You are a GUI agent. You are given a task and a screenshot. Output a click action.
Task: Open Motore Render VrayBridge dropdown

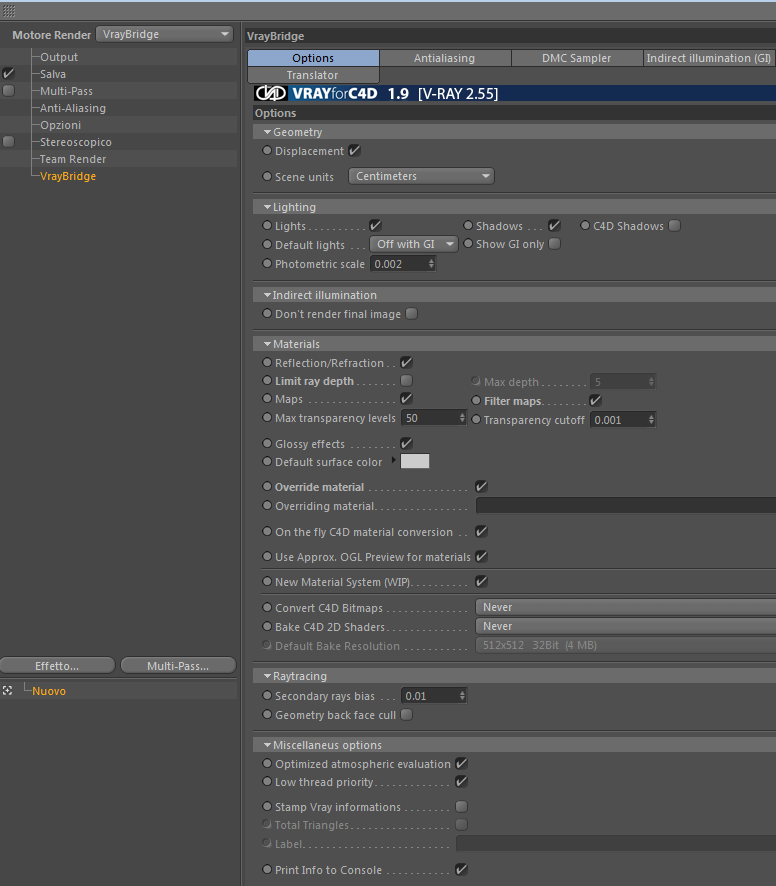(164, 34)
